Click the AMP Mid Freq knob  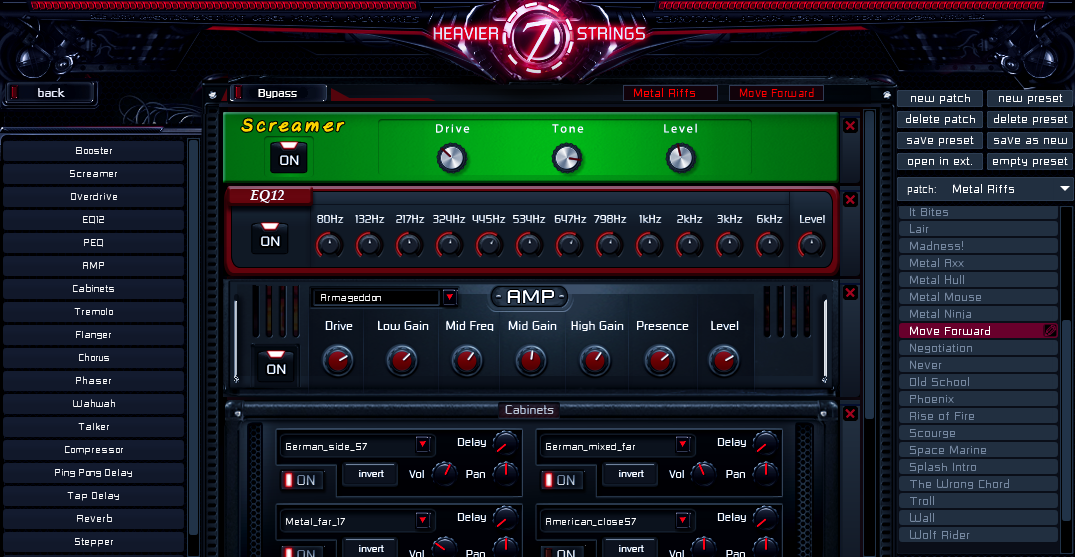pyautogui.click(x=467, y=360)
